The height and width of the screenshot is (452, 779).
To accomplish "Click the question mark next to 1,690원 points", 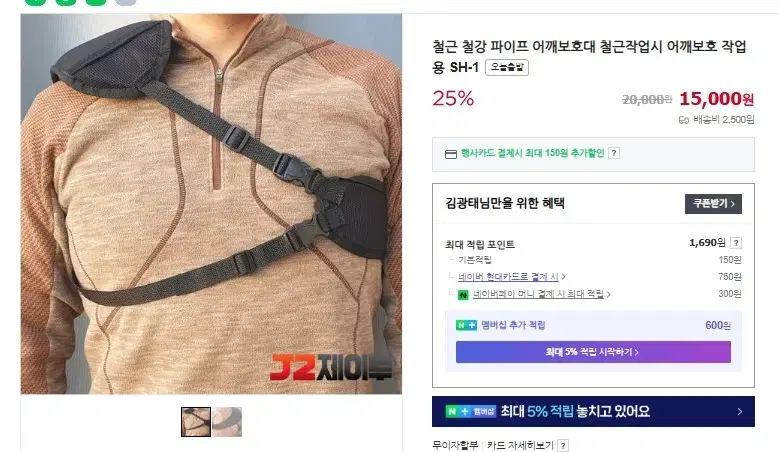I will (736, 243).
